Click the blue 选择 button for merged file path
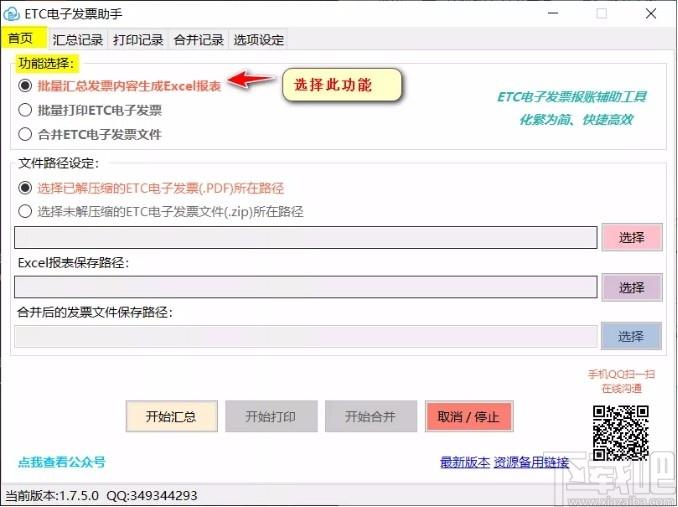678x507 pixels. point(631,336)
